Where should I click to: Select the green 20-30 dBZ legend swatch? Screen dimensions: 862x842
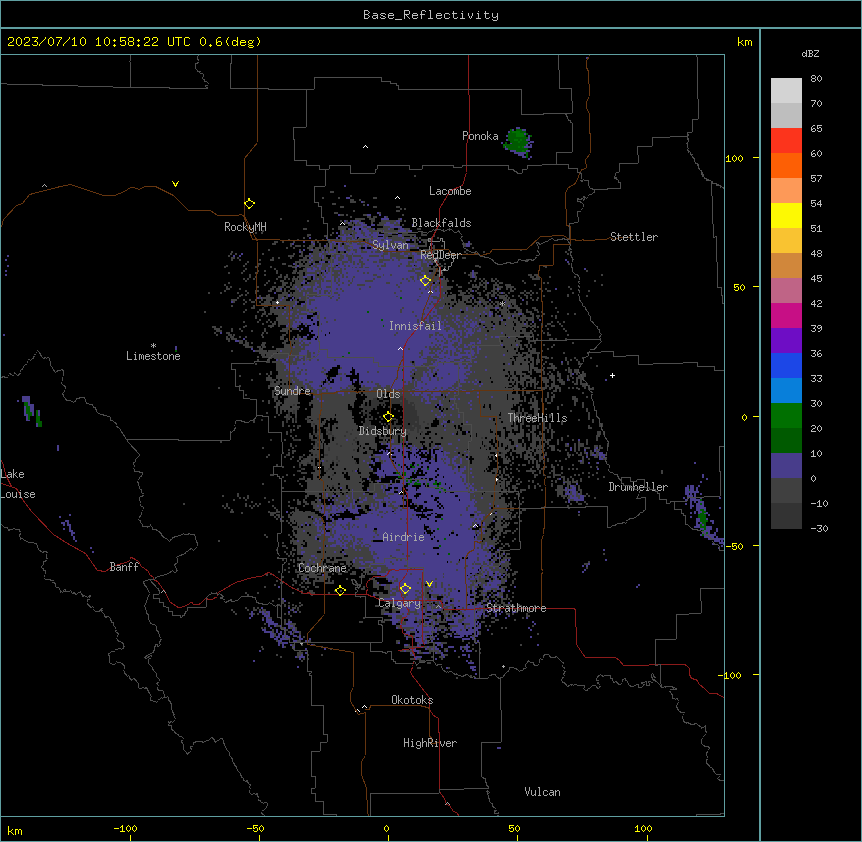(786, 416)
